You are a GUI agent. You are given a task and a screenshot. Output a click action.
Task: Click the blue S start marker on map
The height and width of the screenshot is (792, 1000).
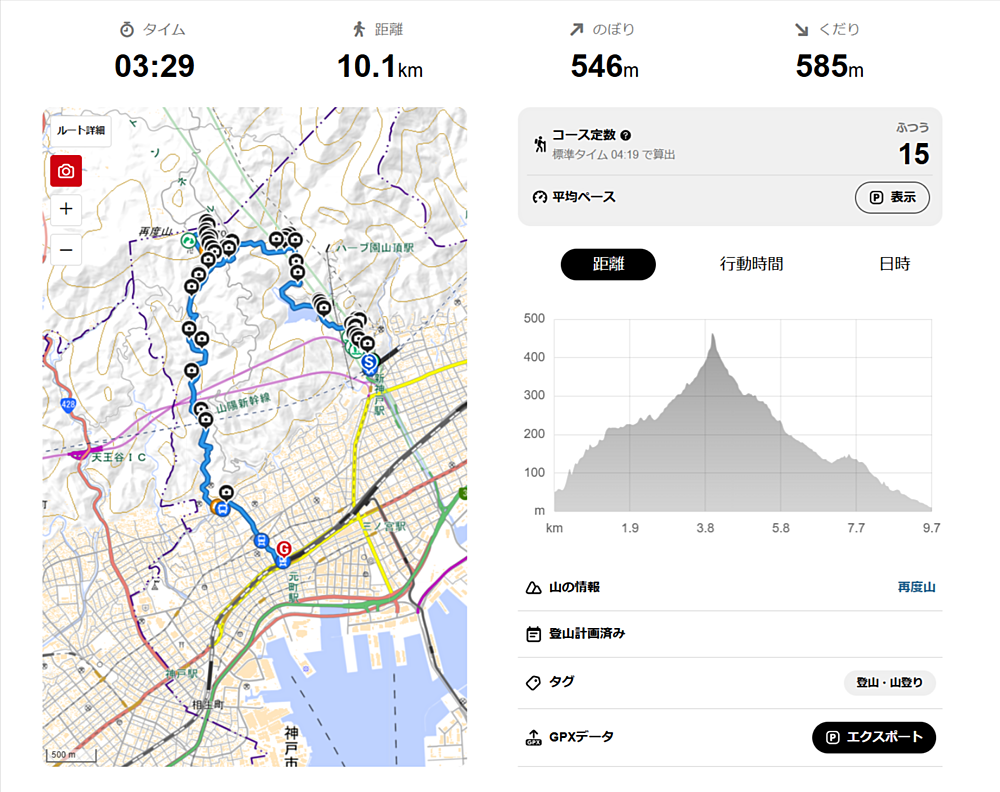(x=369, y=363)
